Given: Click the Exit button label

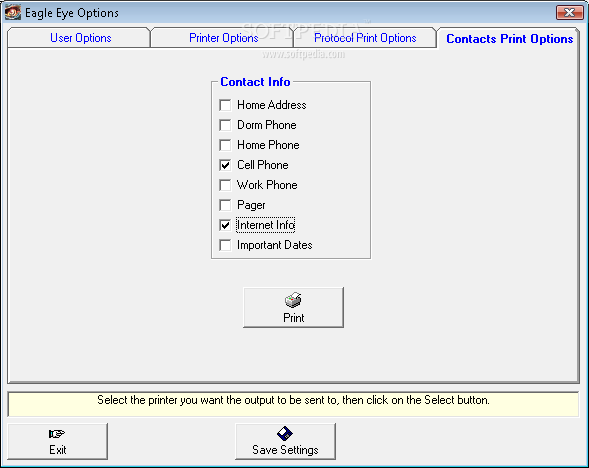Looking at the screenshot, I should coord(57,450).
